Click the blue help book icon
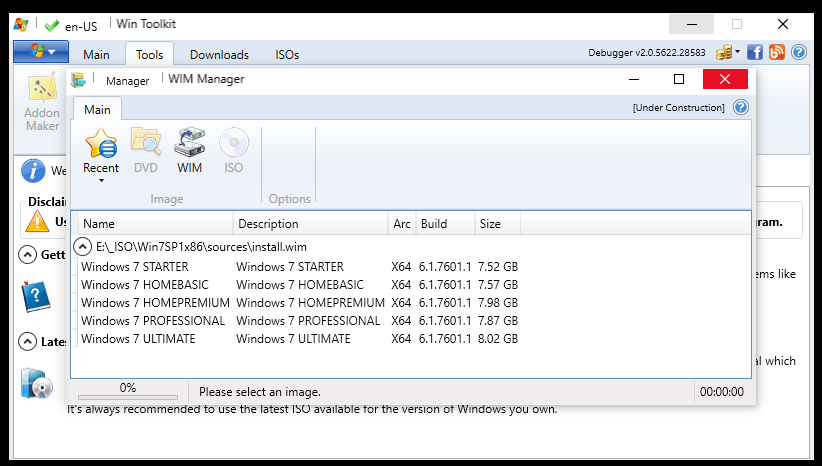This screenshot has width=822, height=466. point(36,297)
